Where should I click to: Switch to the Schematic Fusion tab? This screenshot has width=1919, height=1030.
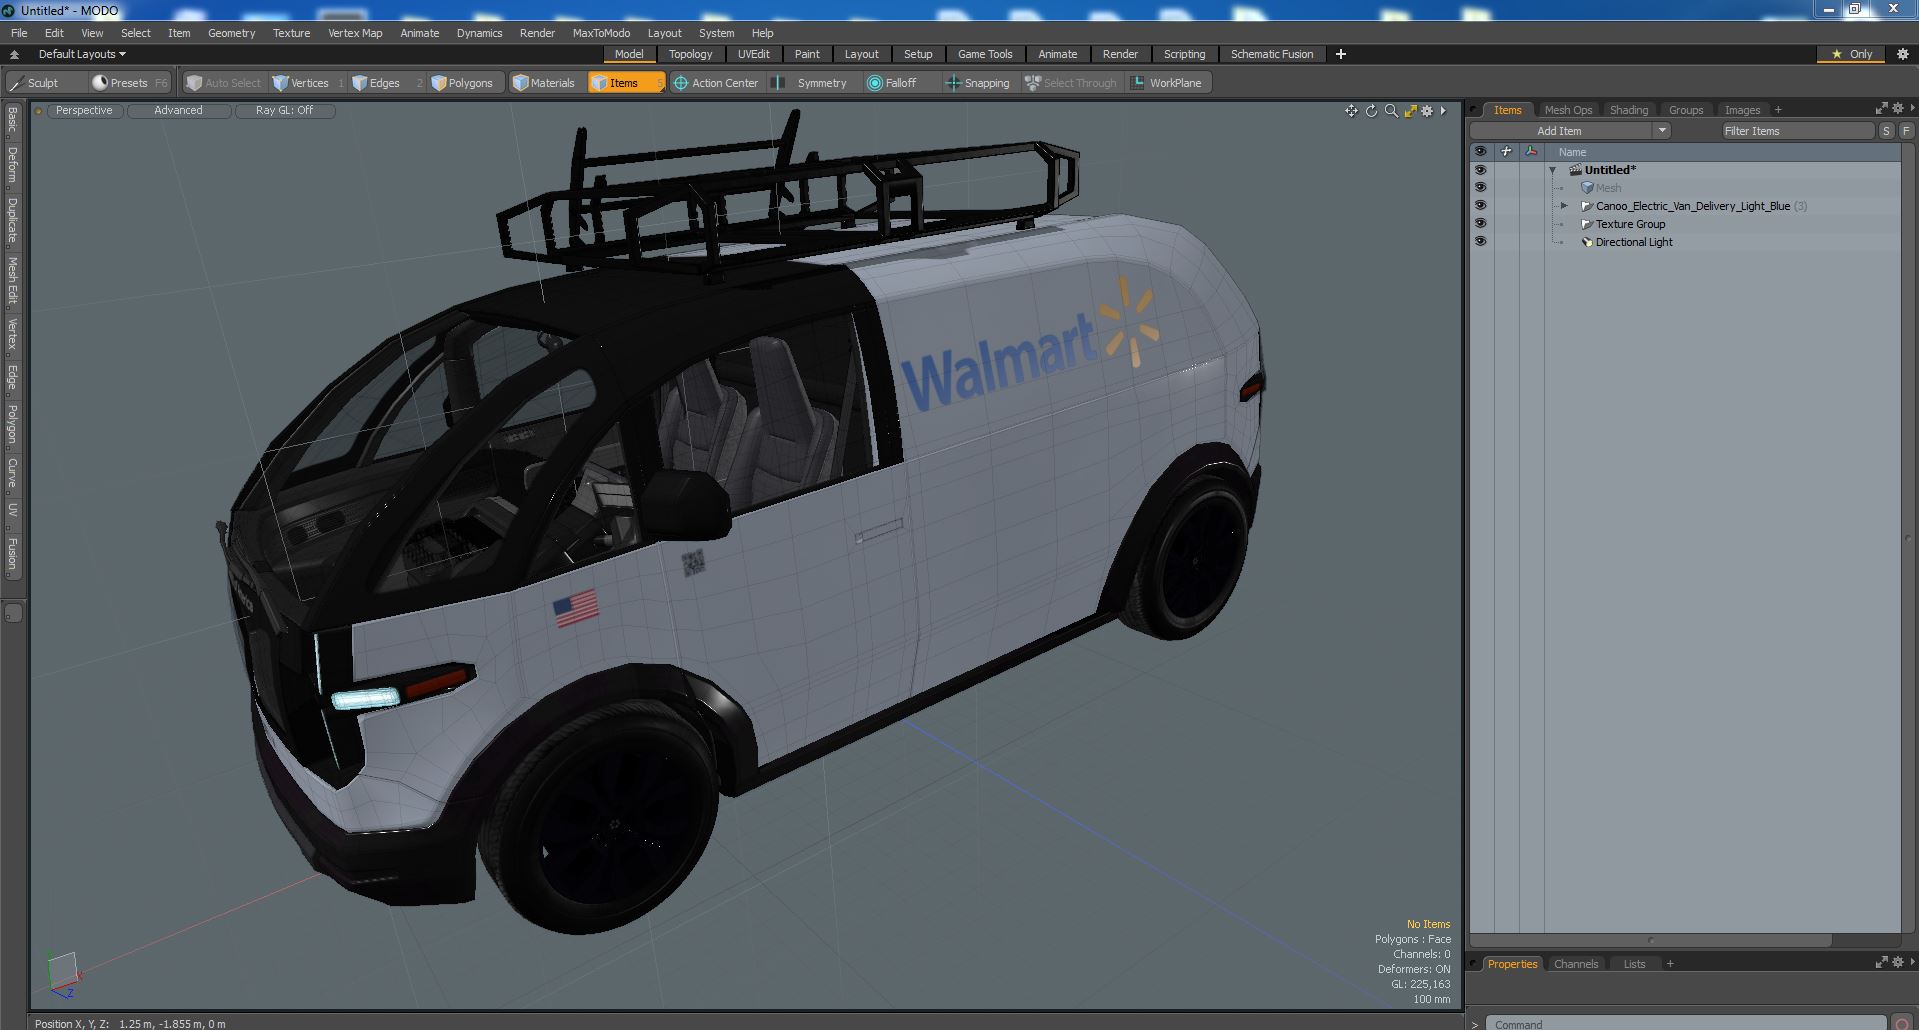pyautogui.click(x=1271, y=54)
